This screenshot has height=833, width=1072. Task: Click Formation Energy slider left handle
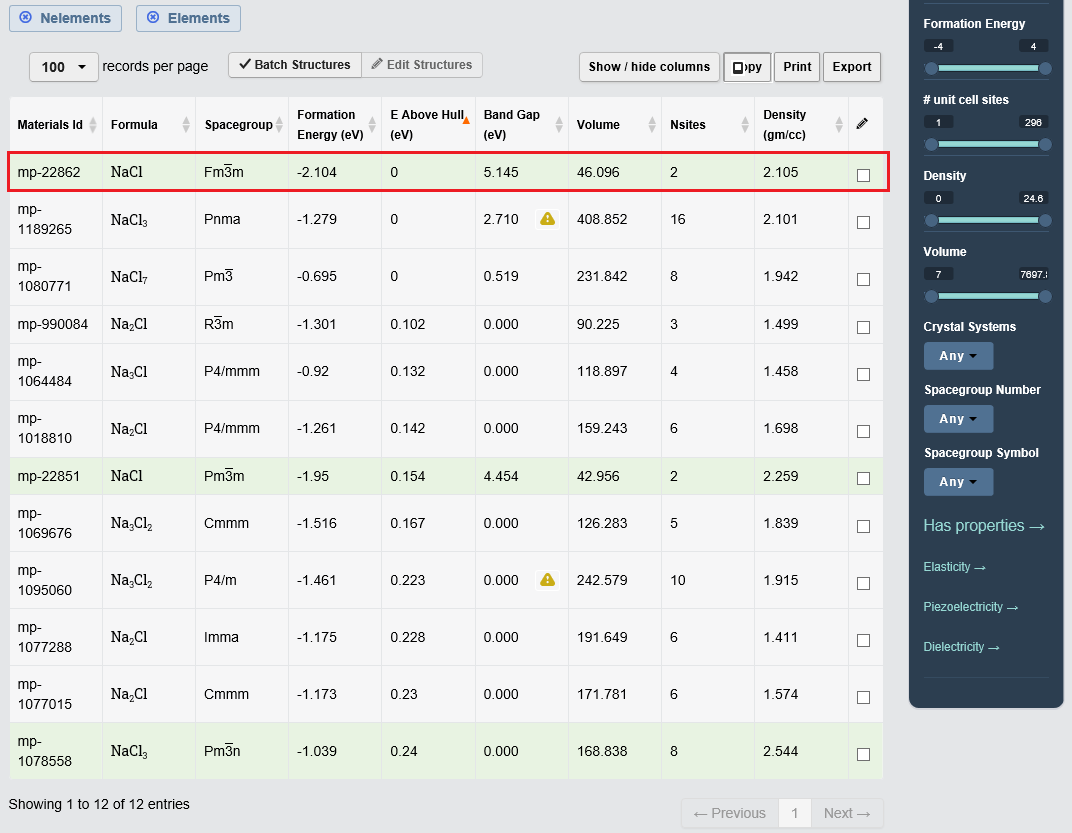(930, 68)
